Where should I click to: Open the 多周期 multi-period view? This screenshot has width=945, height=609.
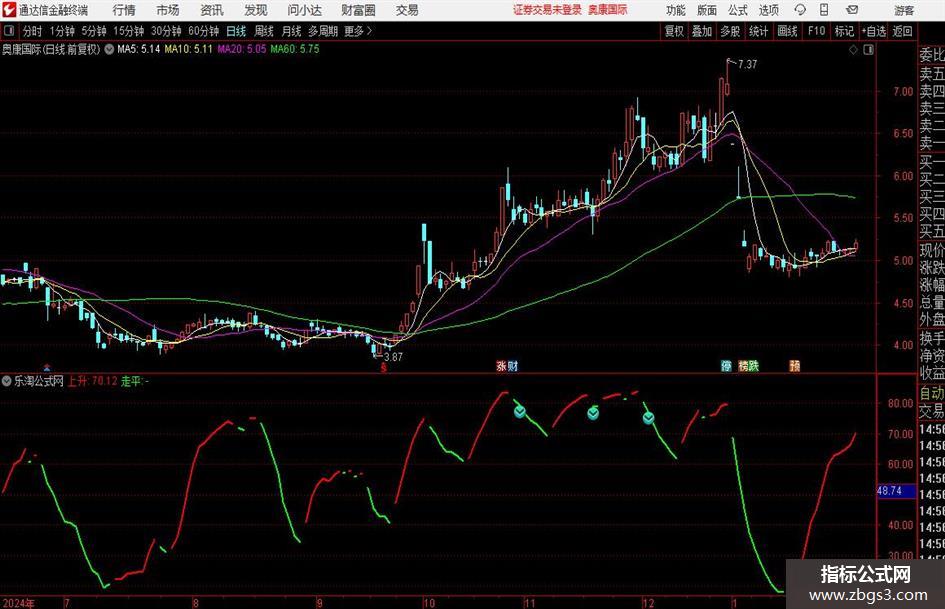click(x=323, y=31)
